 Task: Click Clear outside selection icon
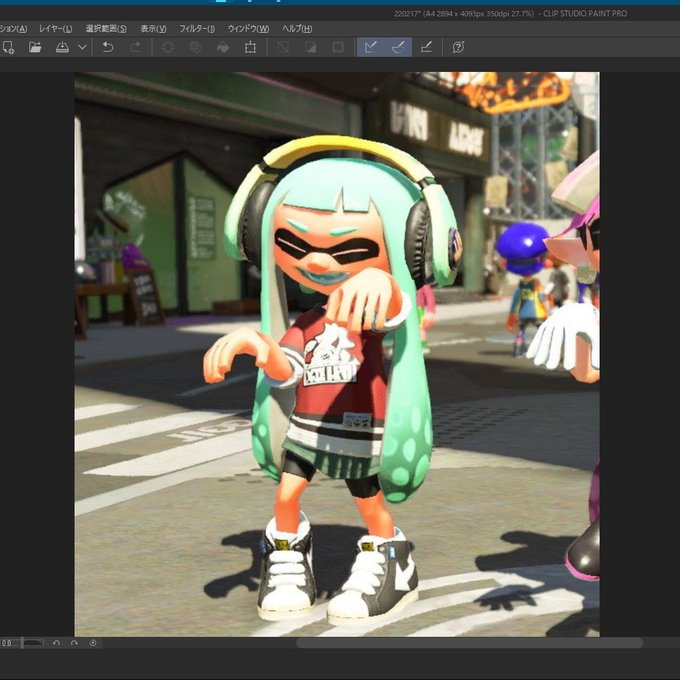[x=196, y=47]
